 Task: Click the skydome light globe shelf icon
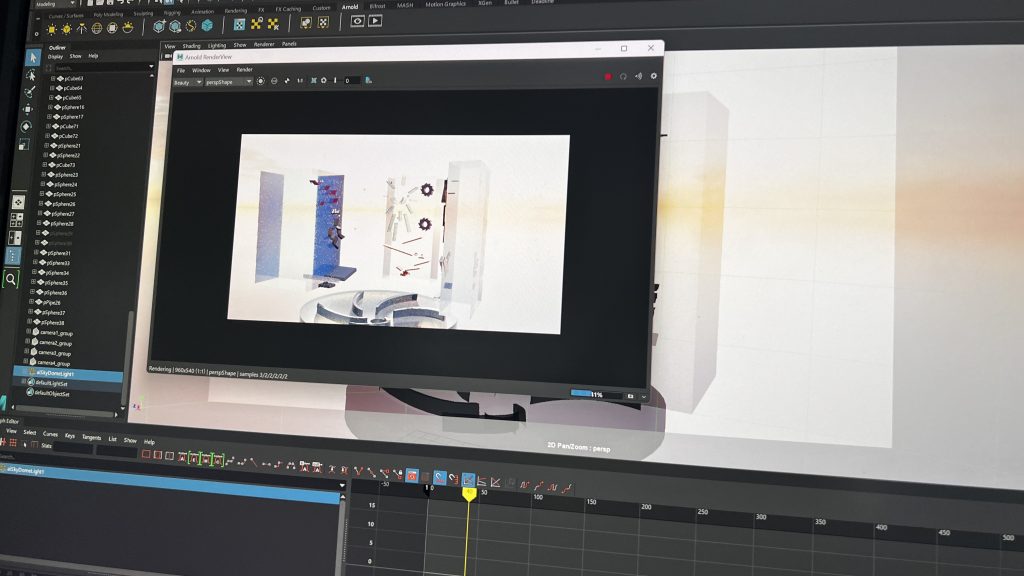click(x=97, y=28)
